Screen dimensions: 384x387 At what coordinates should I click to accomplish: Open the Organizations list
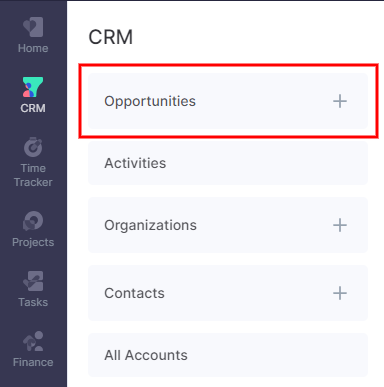tap(228, 225)
